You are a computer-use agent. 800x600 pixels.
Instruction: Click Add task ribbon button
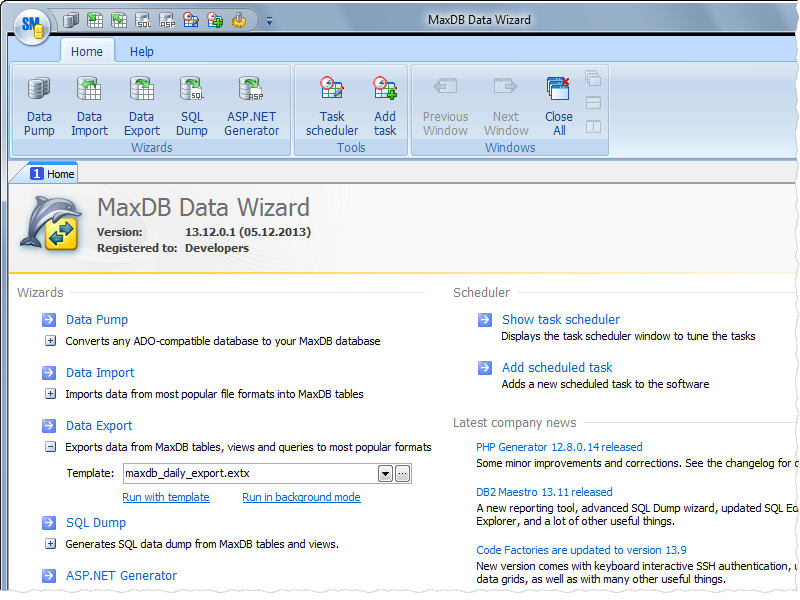tap(385, 107)
